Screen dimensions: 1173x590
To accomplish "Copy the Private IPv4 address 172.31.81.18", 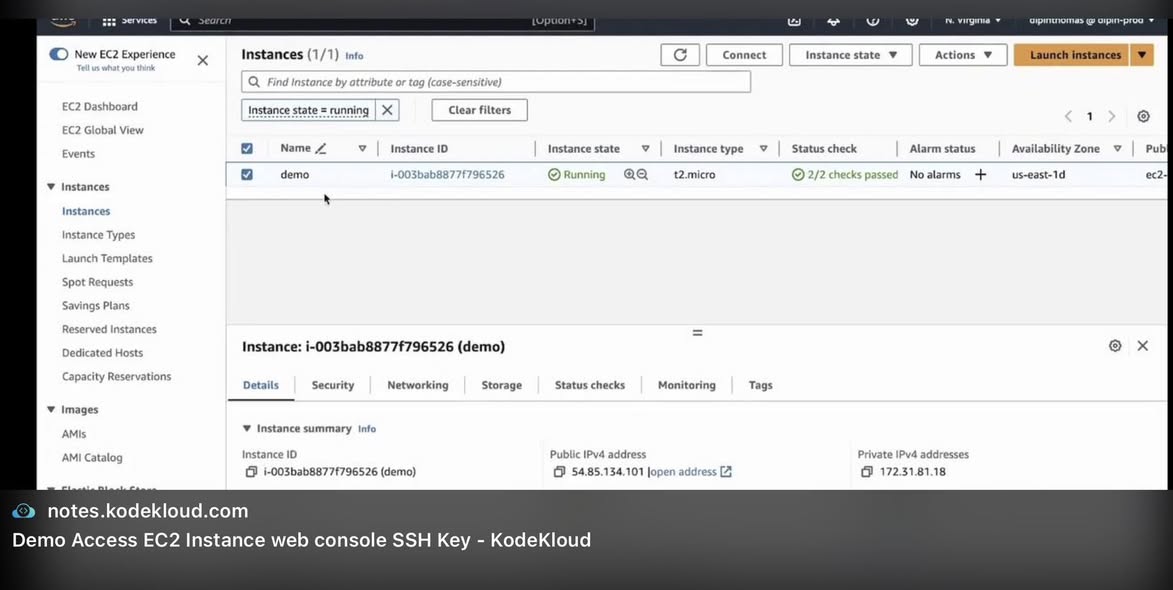I will (x=866, y=472).
